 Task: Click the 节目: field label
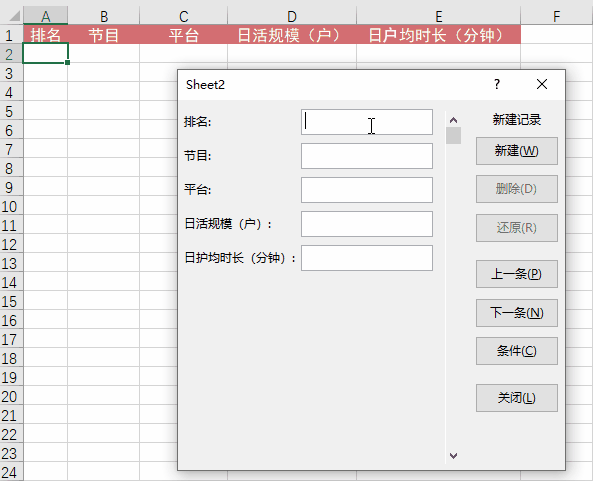(x=197, y=155)
